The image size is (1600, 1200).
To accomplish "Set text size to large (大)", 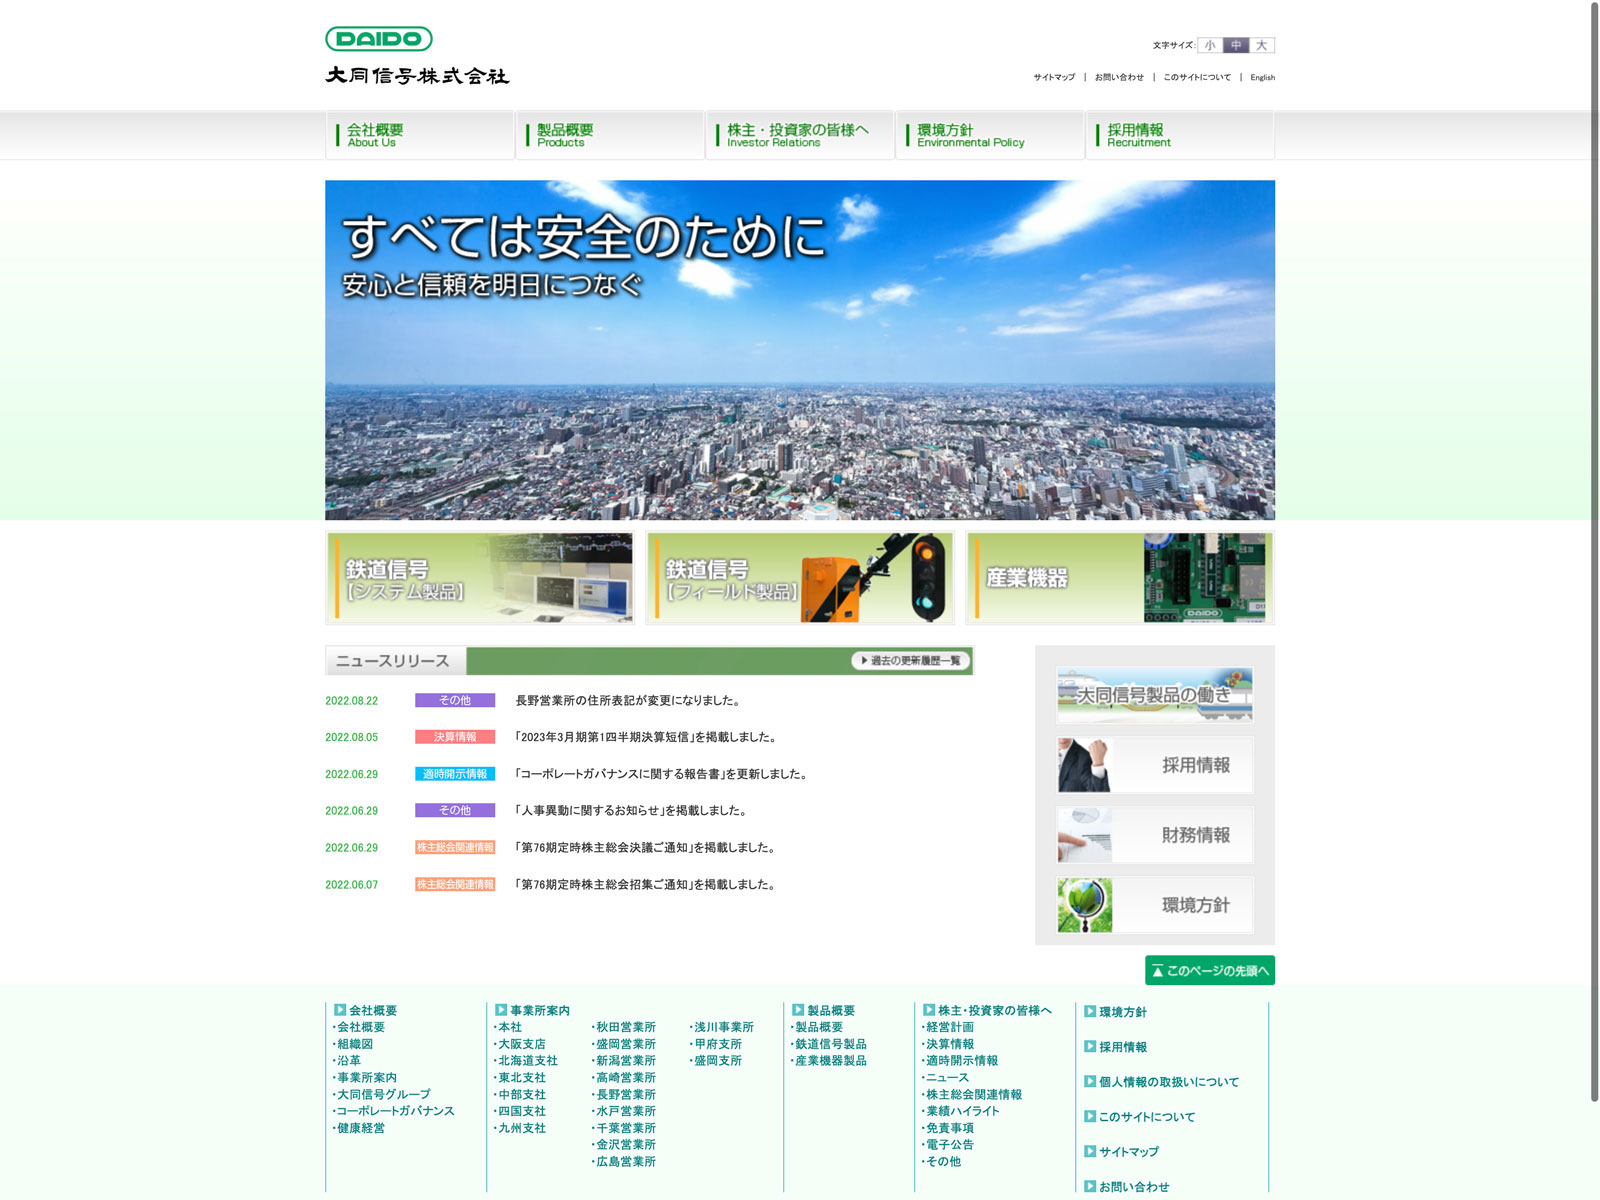I will pyautogui.click(x=1262, y=45).
